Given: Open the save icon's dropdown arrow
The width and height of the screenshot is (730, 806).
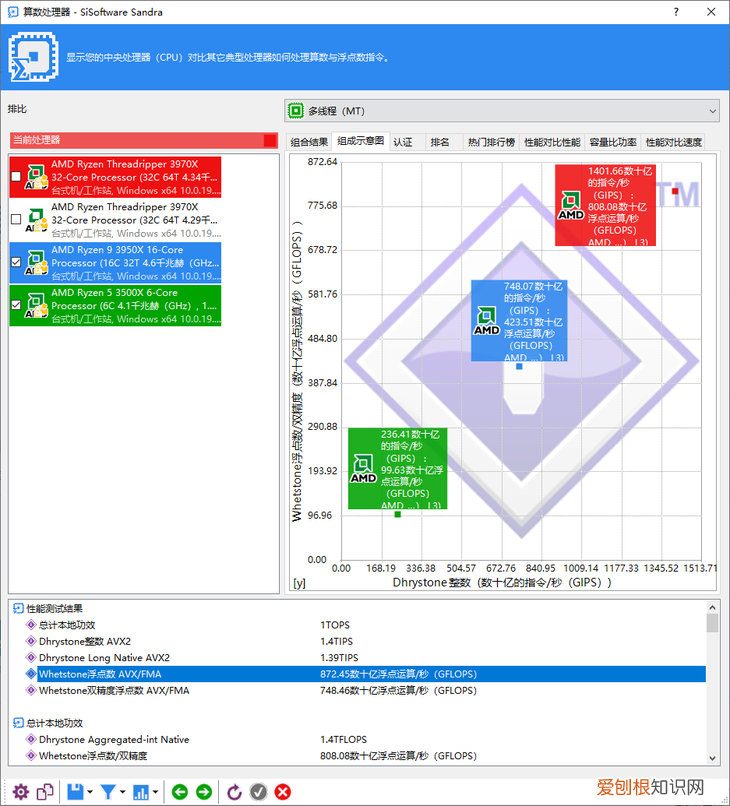Looking at the screenshot, I should click(x=90, y=793).
